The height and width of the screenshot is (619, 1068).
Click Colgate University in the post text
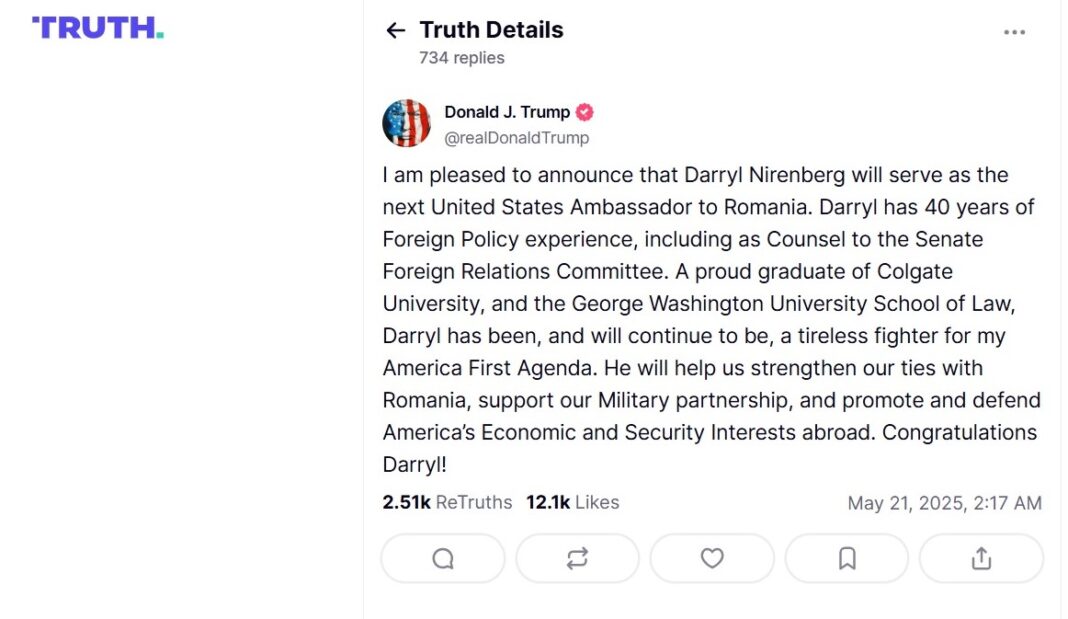(x=914, y=271)
